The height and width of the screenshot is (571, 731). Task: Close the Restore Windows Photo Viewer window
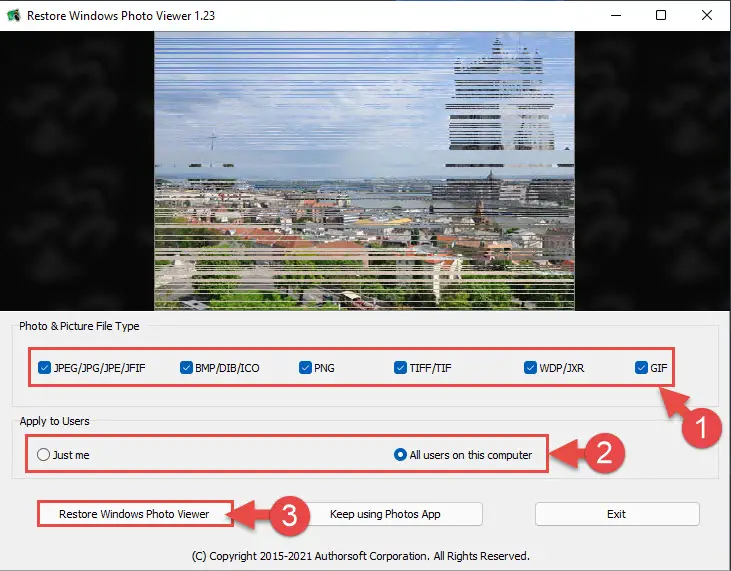pos(707,15)
